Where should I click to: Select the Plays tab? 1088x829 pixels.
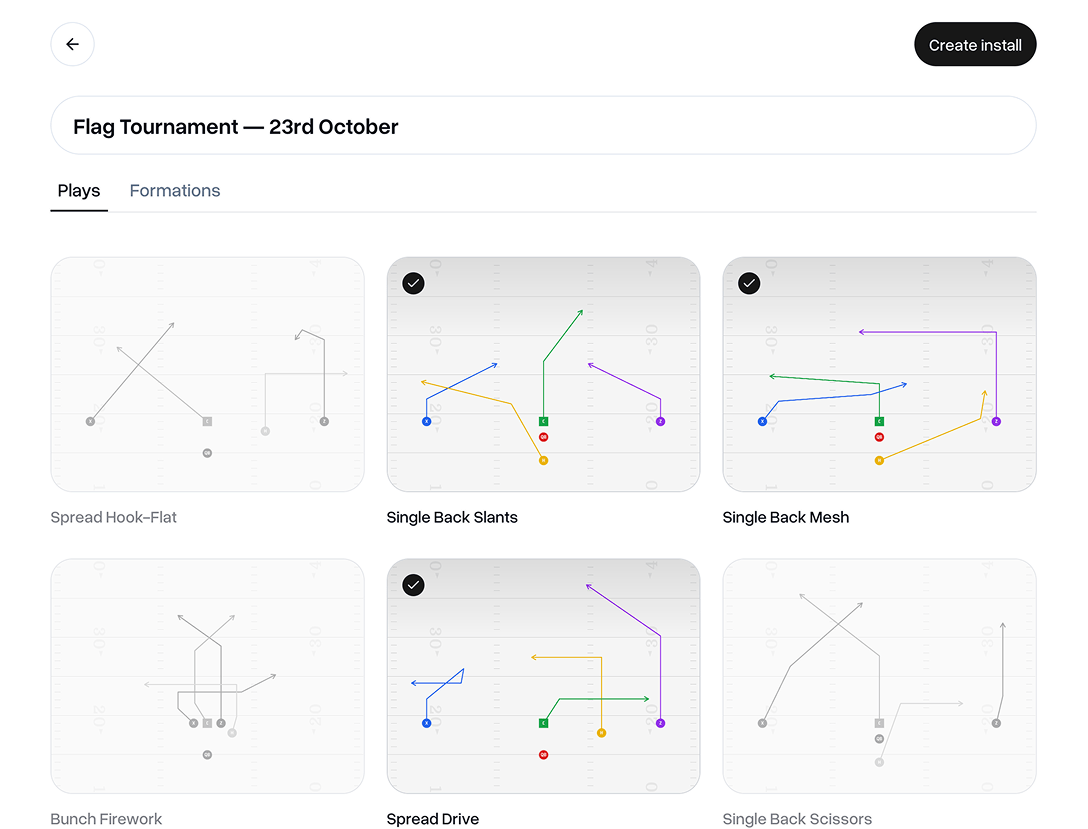[x=79, y=191]
